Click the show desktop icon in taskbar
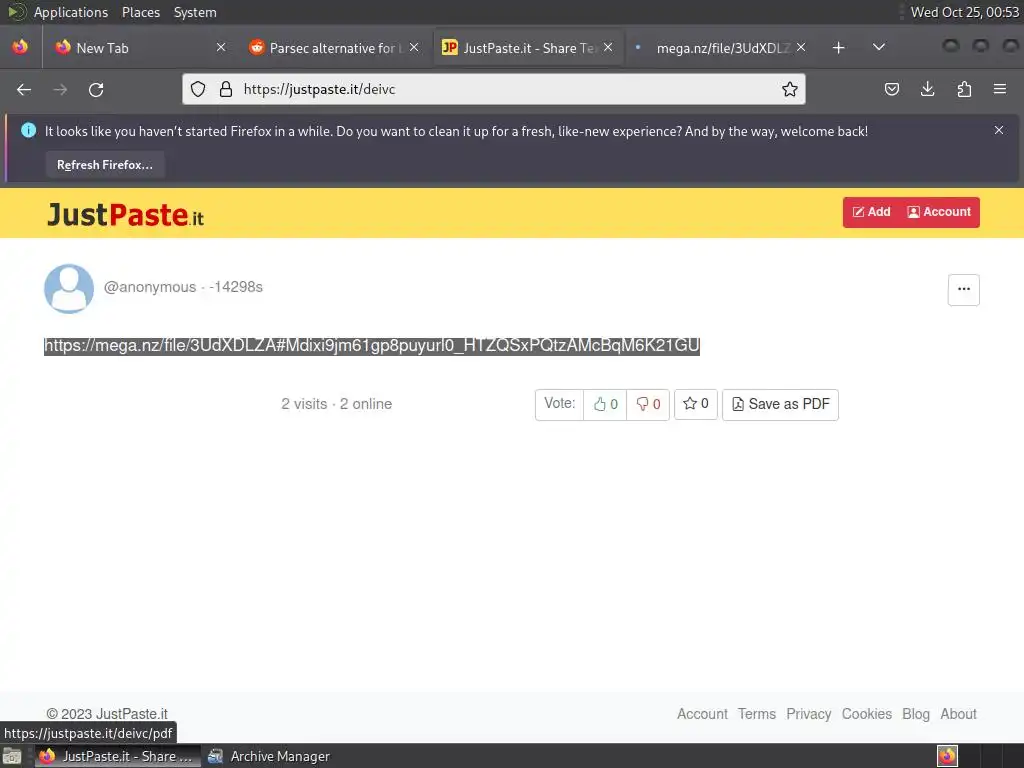Screen dimensions: 1024x768 click(12, 756)
